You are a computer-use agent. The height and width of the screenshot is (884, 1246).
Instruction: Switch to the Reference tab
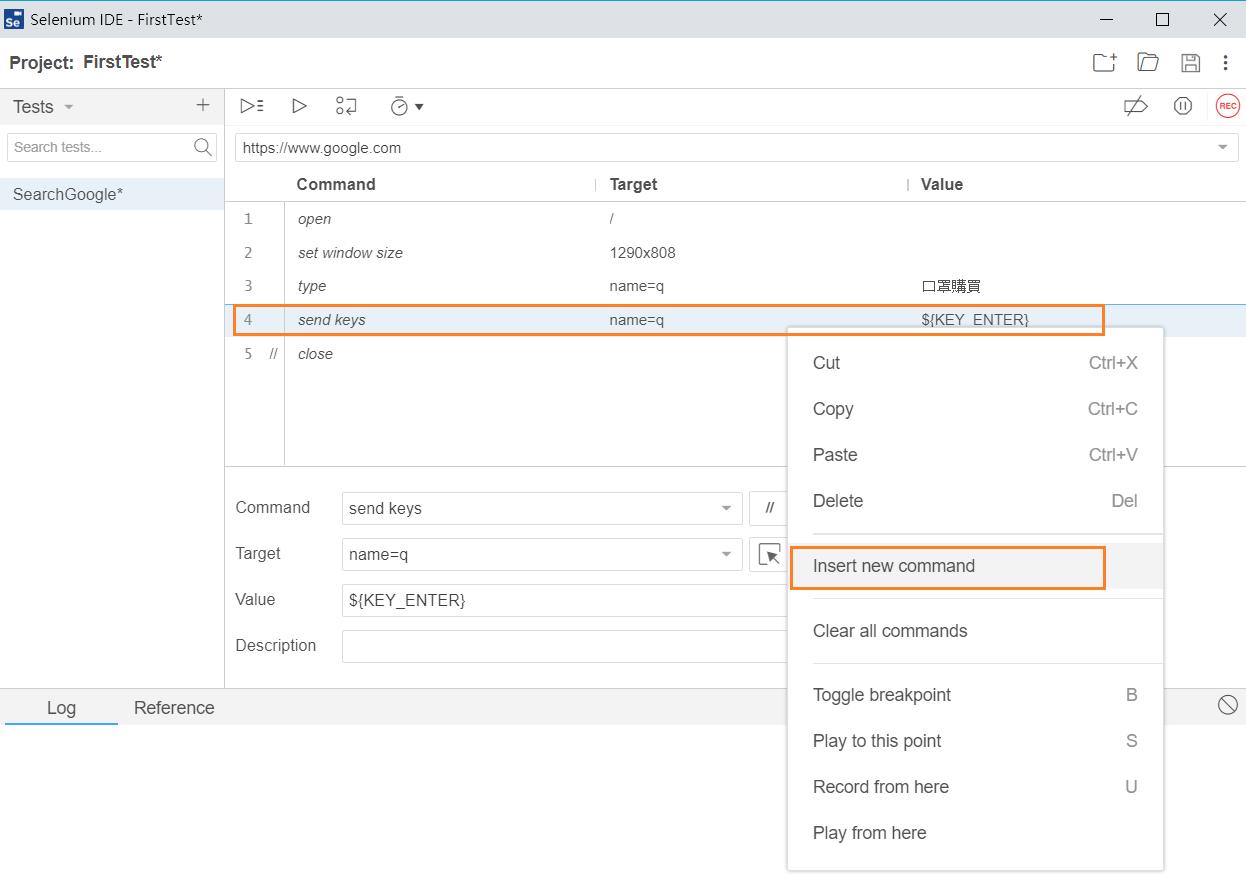tap(174, 708)
